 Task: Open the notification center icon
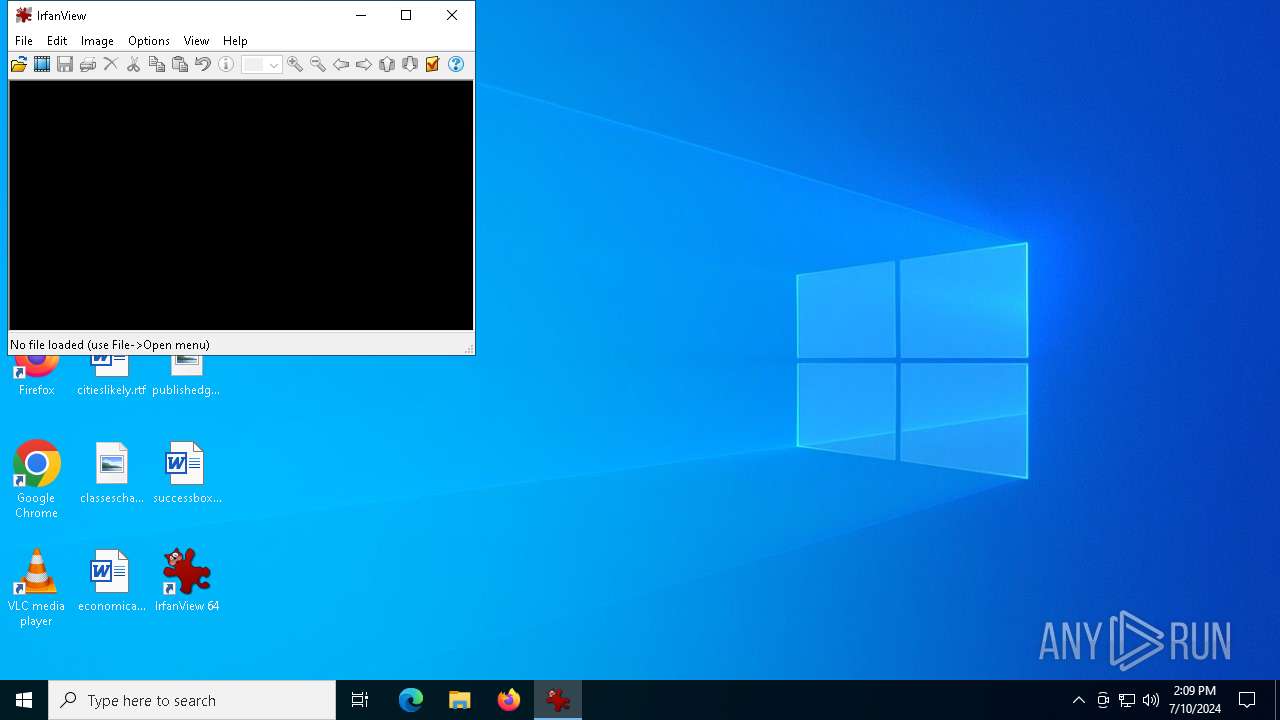1247,700
